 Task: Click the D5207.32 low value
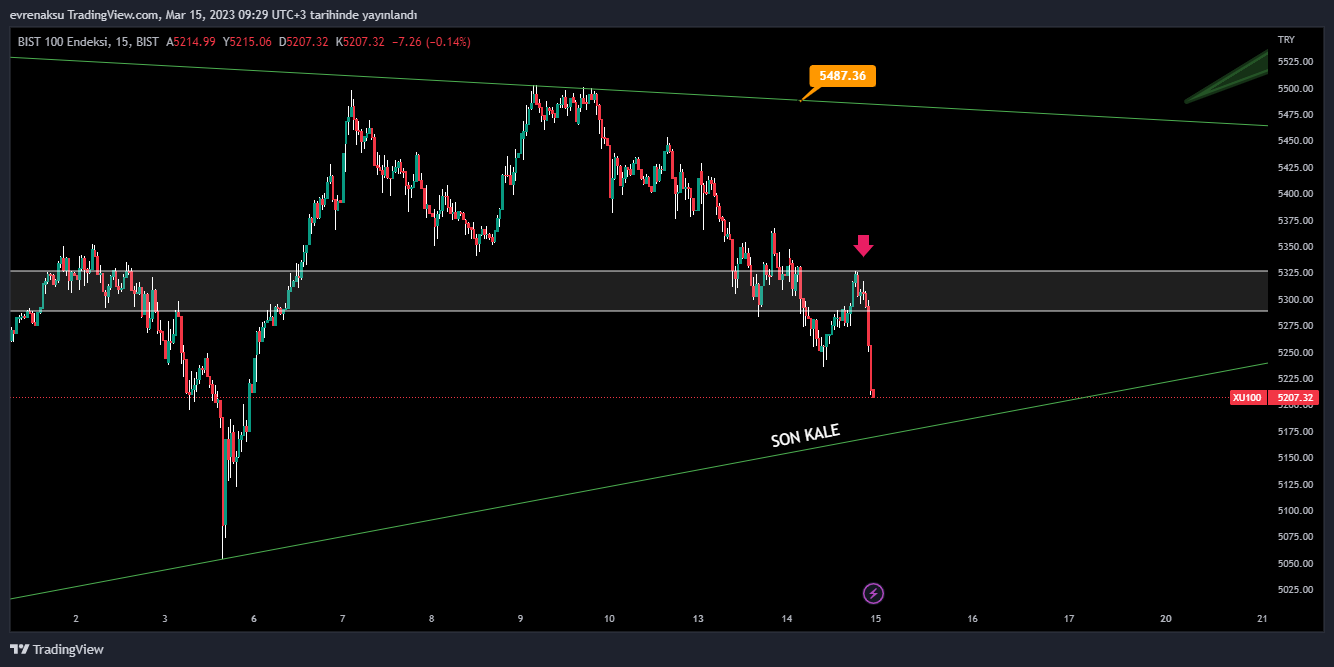point(303,42)
